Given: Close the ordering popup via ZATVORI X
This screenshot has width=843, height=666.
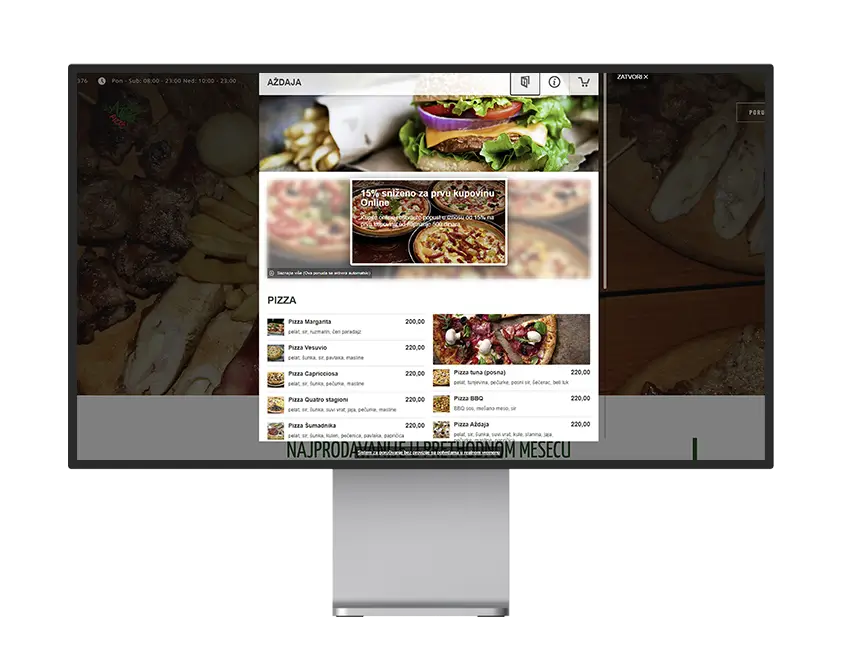Looking at the screenshot, I should tap(632, 77).
